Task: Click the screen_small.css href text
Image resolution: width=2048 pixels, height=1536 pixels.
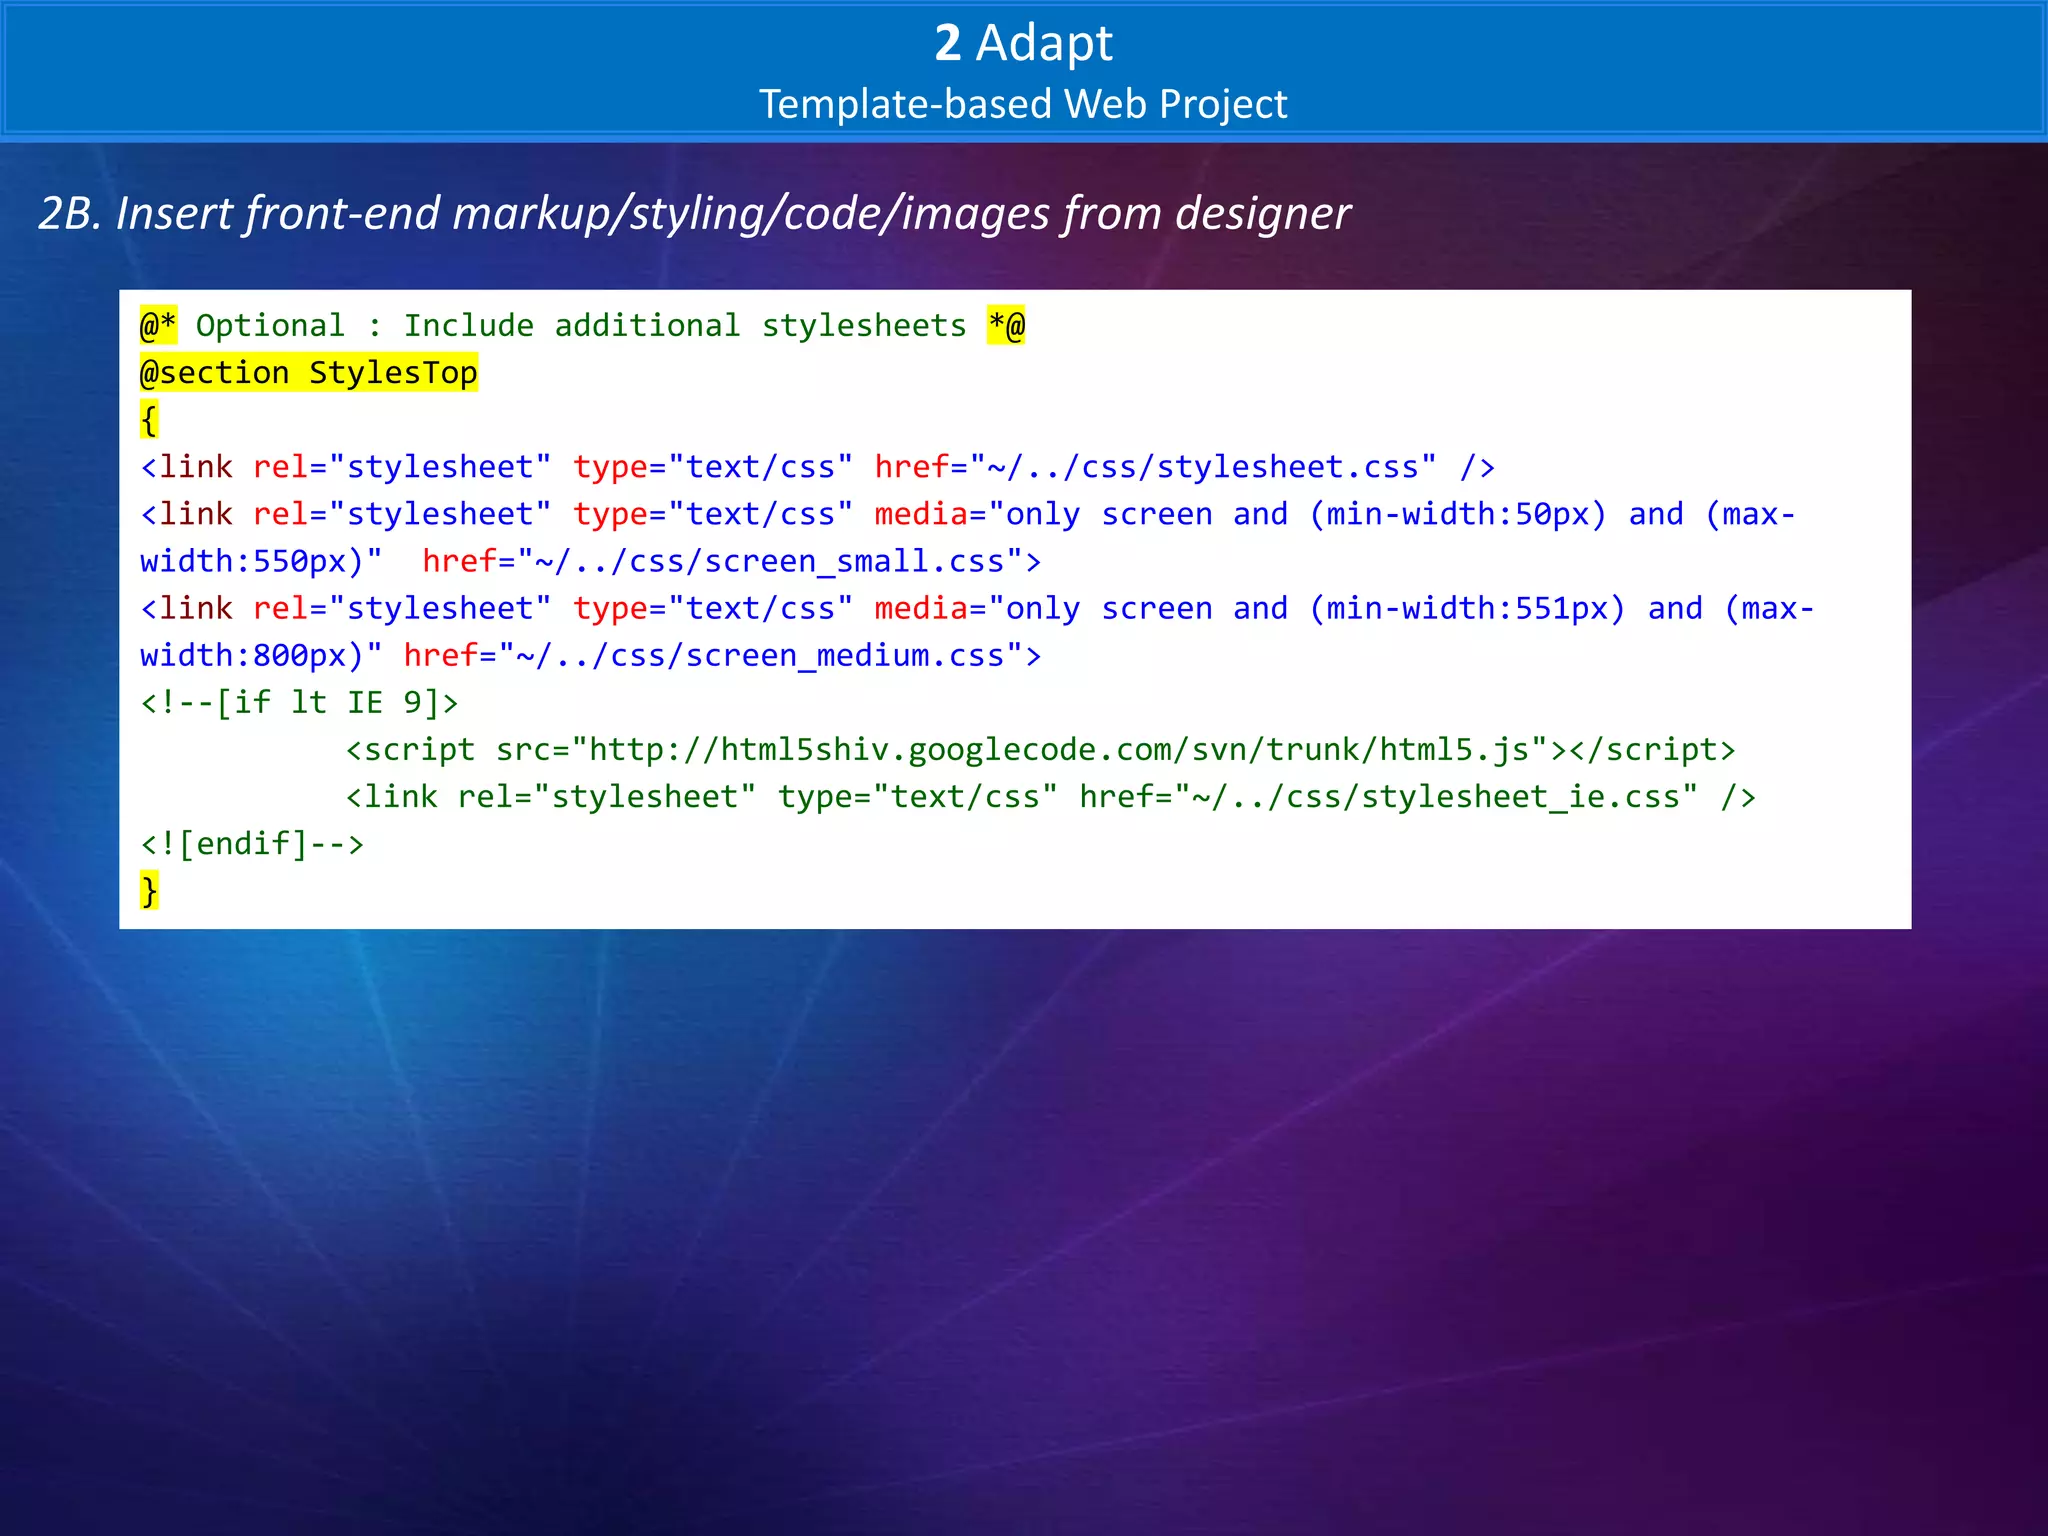Action: point(731,561)
